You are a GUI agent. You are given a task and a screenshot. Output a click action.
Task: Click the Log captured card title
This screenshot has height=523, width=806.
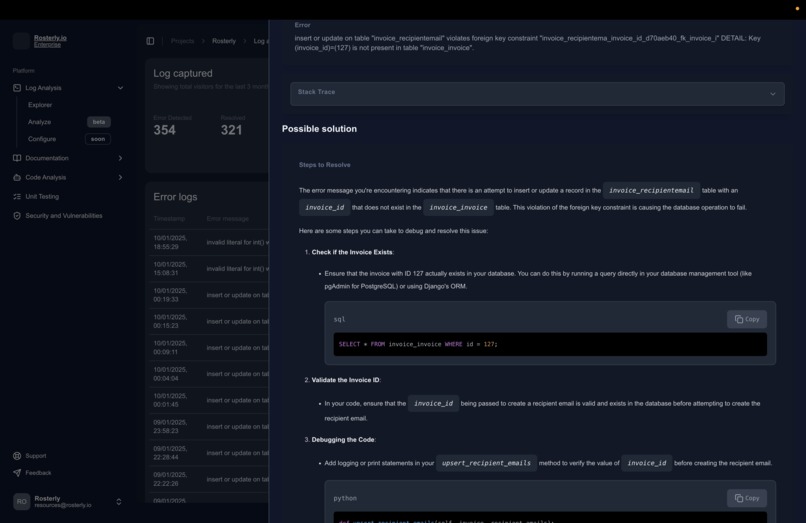pos(182,74)
